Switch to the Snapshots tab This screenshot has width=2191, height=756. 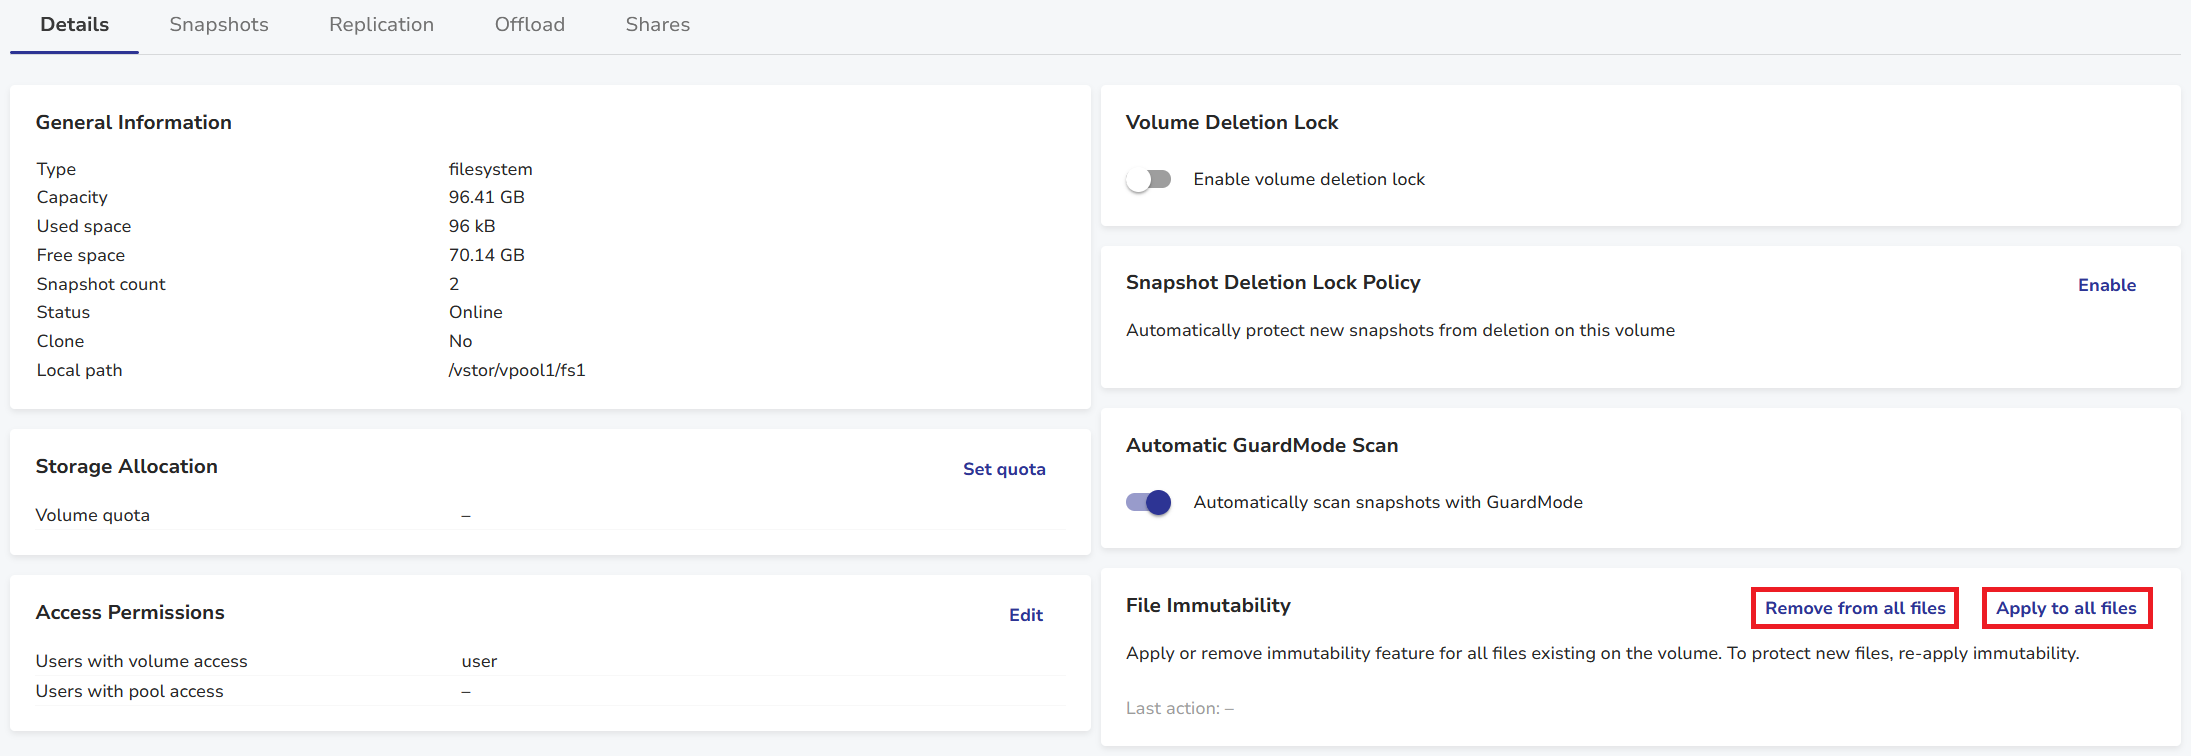[218, 25]
